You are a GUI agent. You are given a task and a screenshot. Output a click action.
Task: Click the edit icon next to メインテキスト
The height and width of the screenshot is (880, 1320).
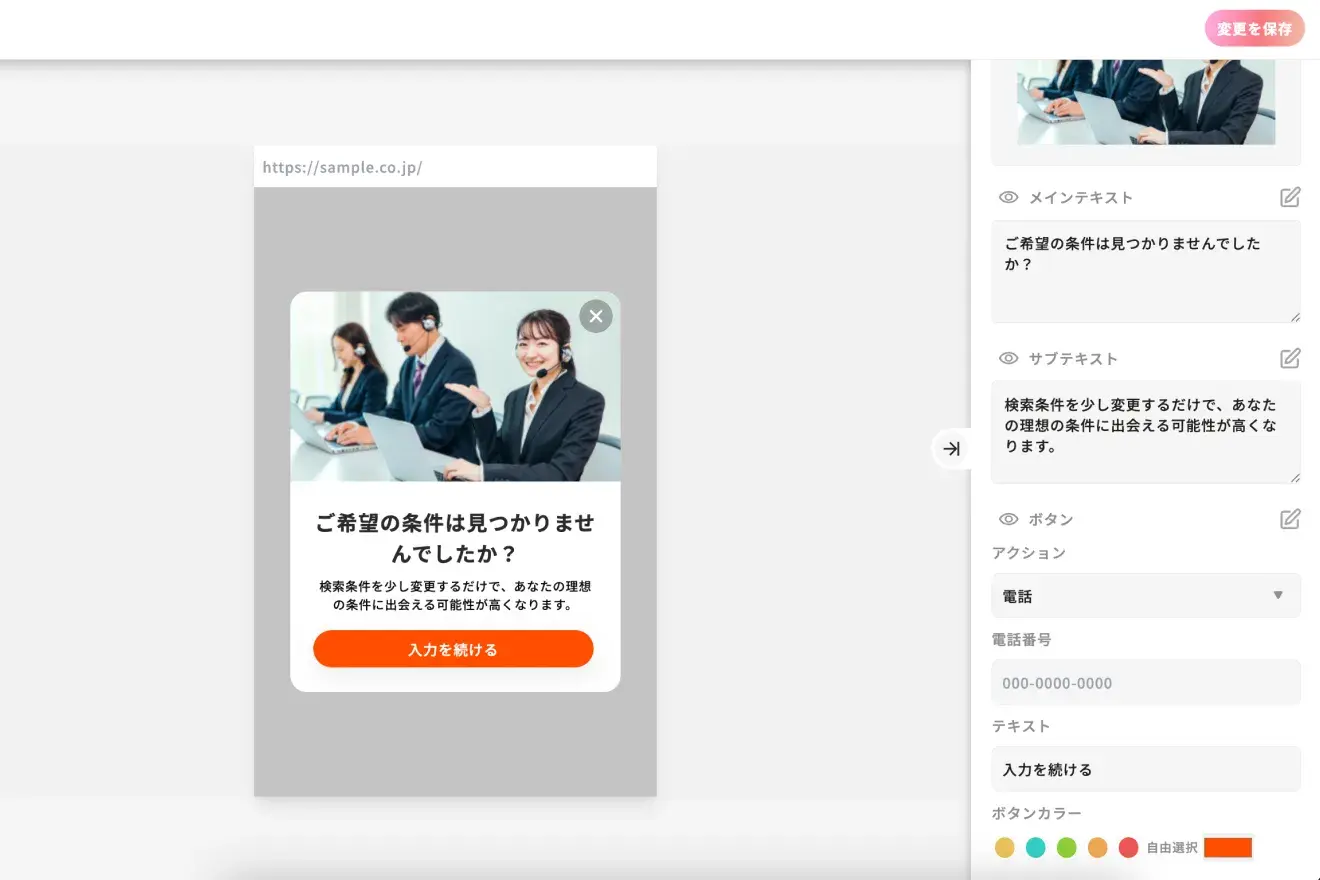point(1290,197)
